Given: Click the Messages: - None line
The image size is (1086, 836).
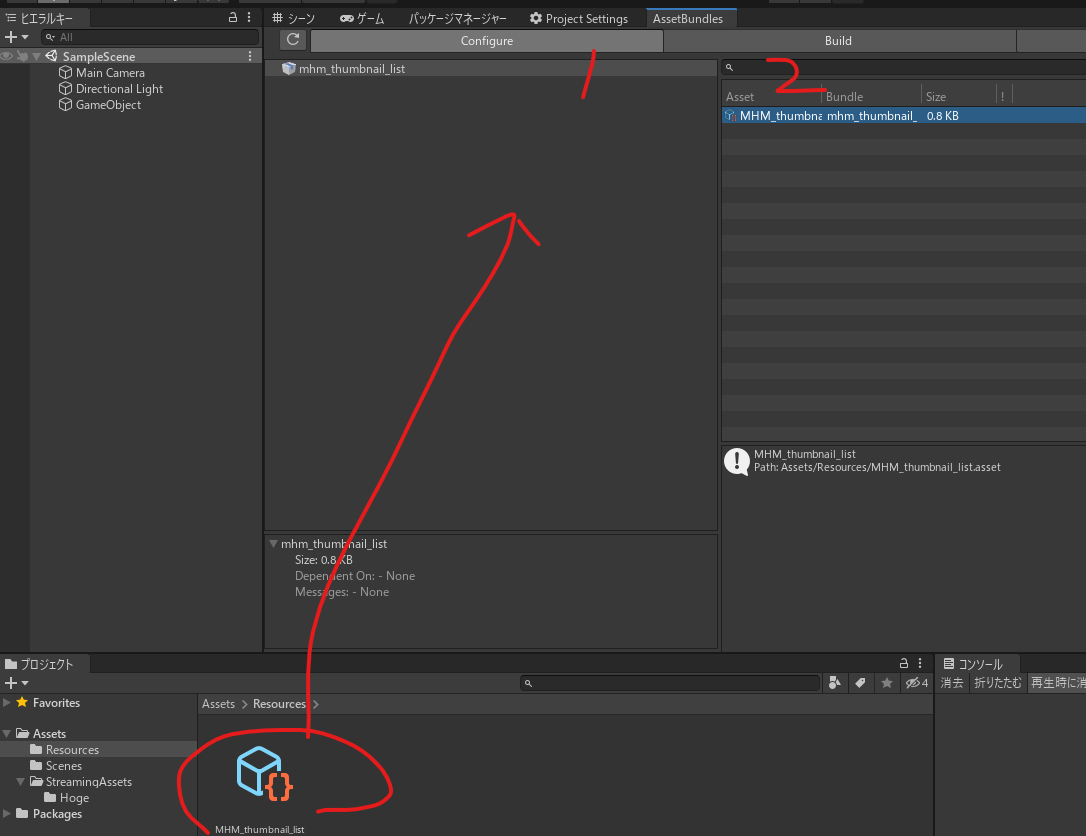Looking at the screenshot, I should click(x=341, y=592).
